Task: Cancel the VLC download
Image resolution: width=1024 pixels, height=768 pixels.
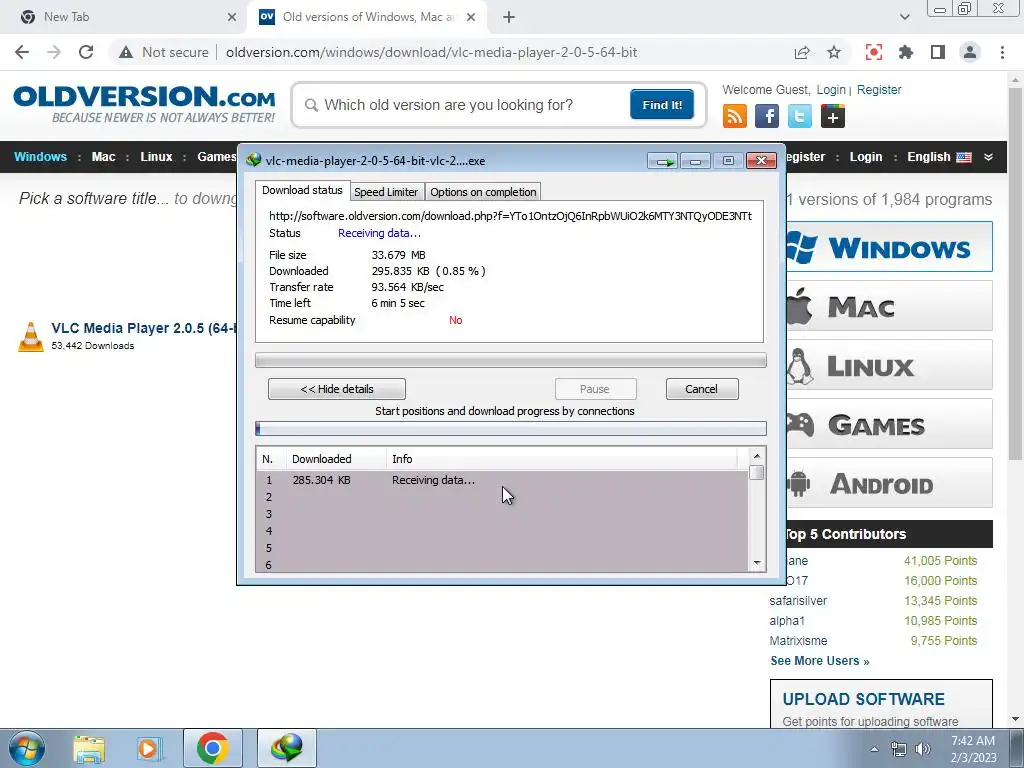Action: tap(702, 389)
